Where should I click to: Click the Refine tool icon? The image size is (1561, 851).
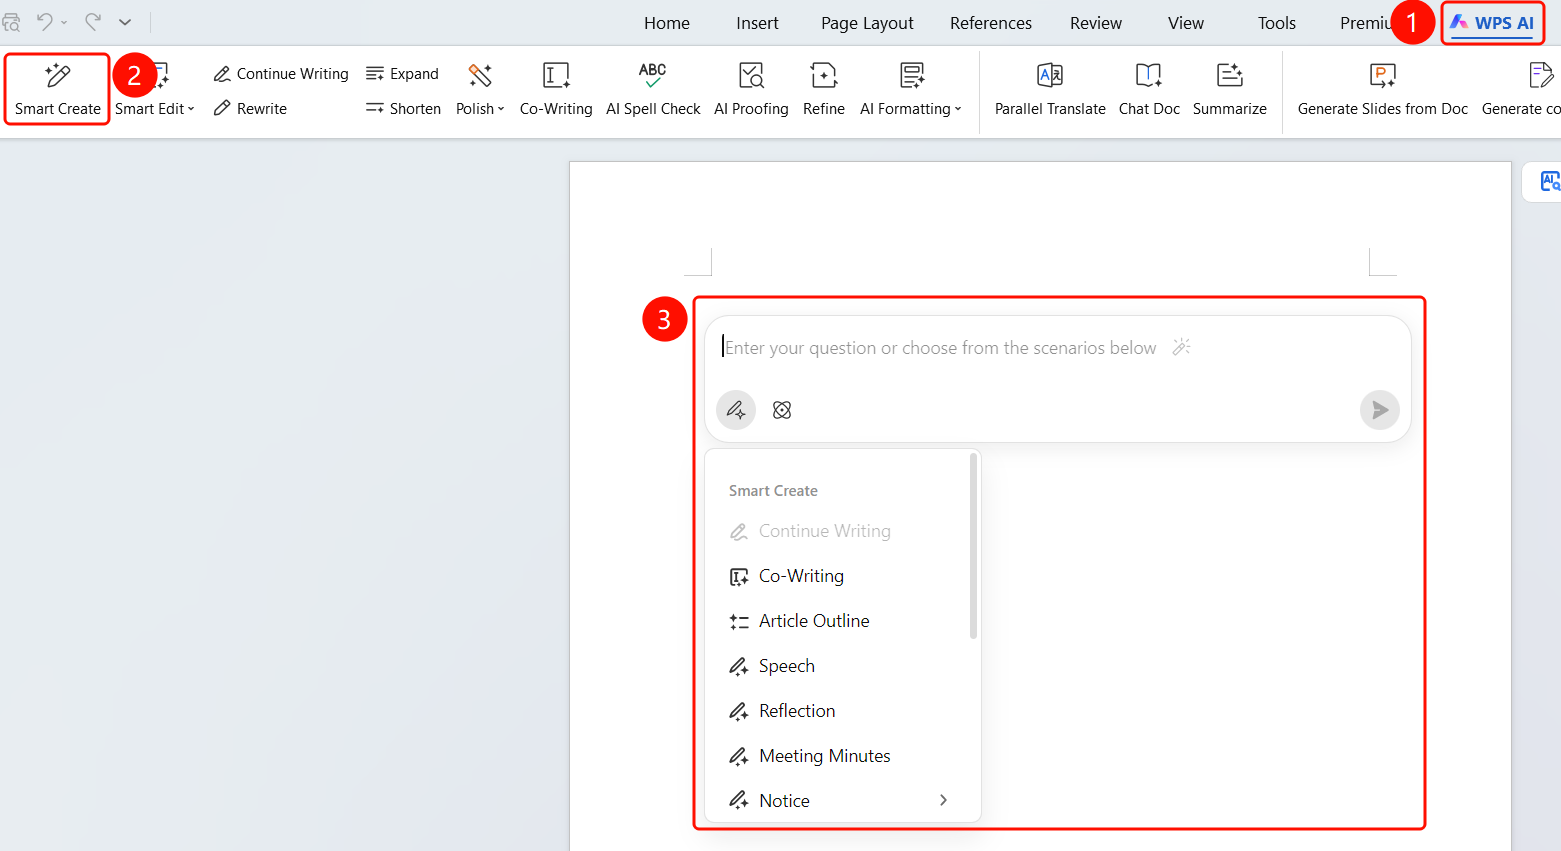[823, 75]
